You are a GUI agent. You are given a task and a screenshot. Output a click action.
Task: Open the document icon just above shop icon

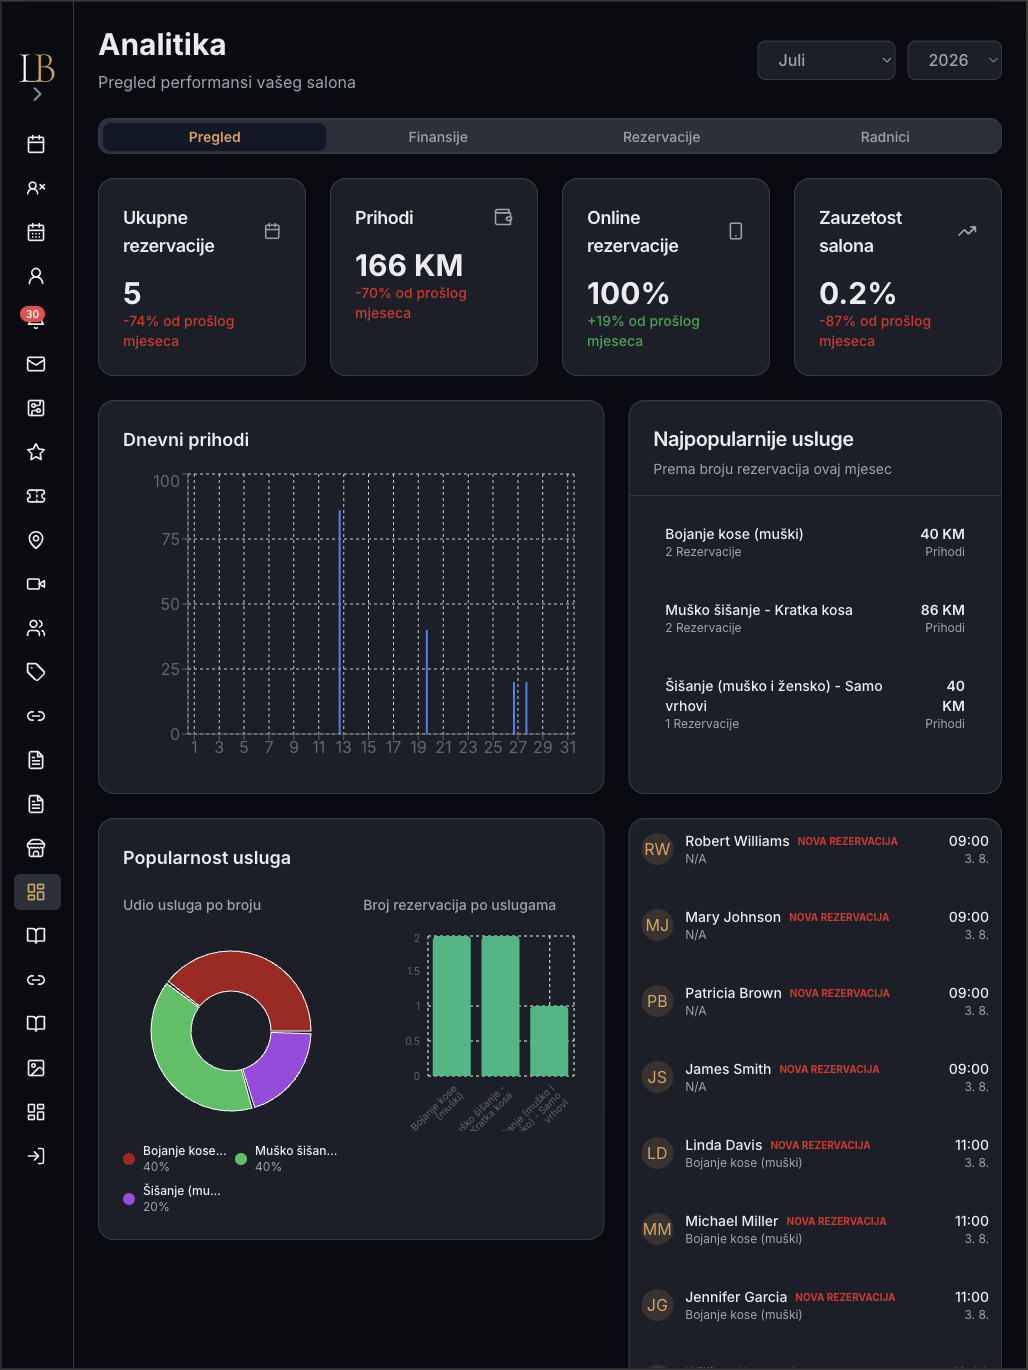36,804
